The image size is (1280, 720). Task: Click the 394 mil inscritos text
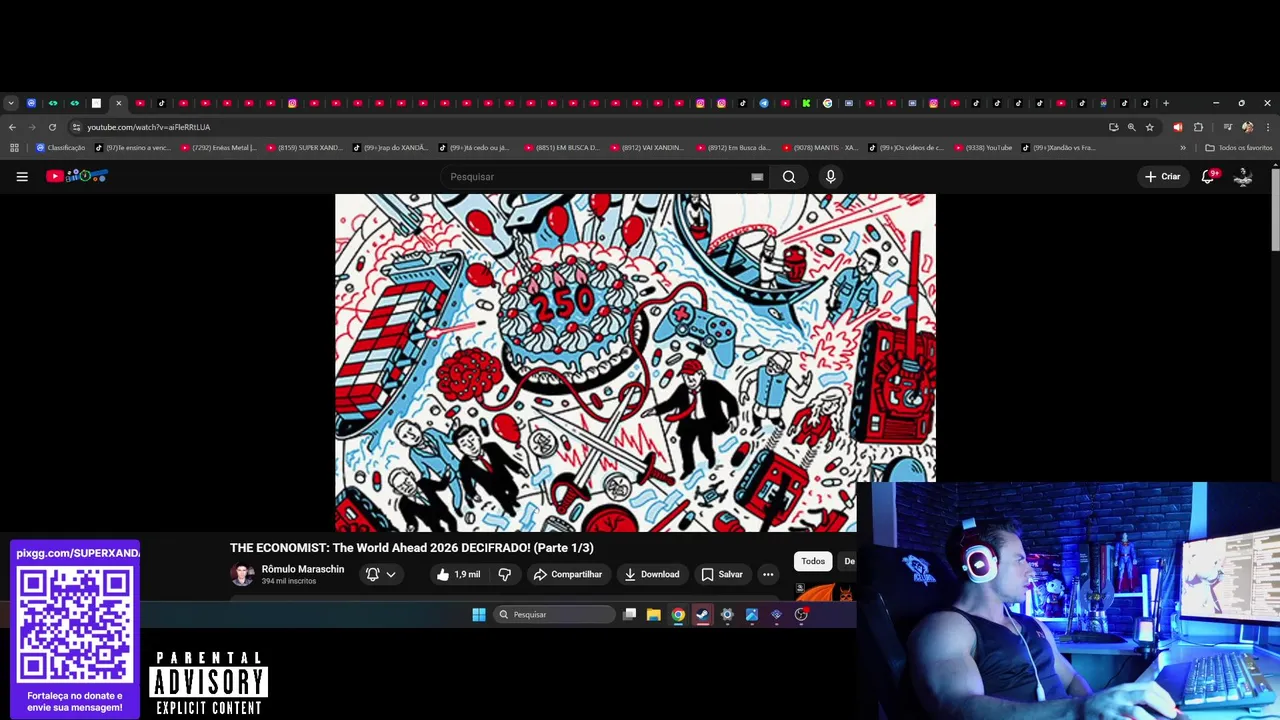coord(289,581)
